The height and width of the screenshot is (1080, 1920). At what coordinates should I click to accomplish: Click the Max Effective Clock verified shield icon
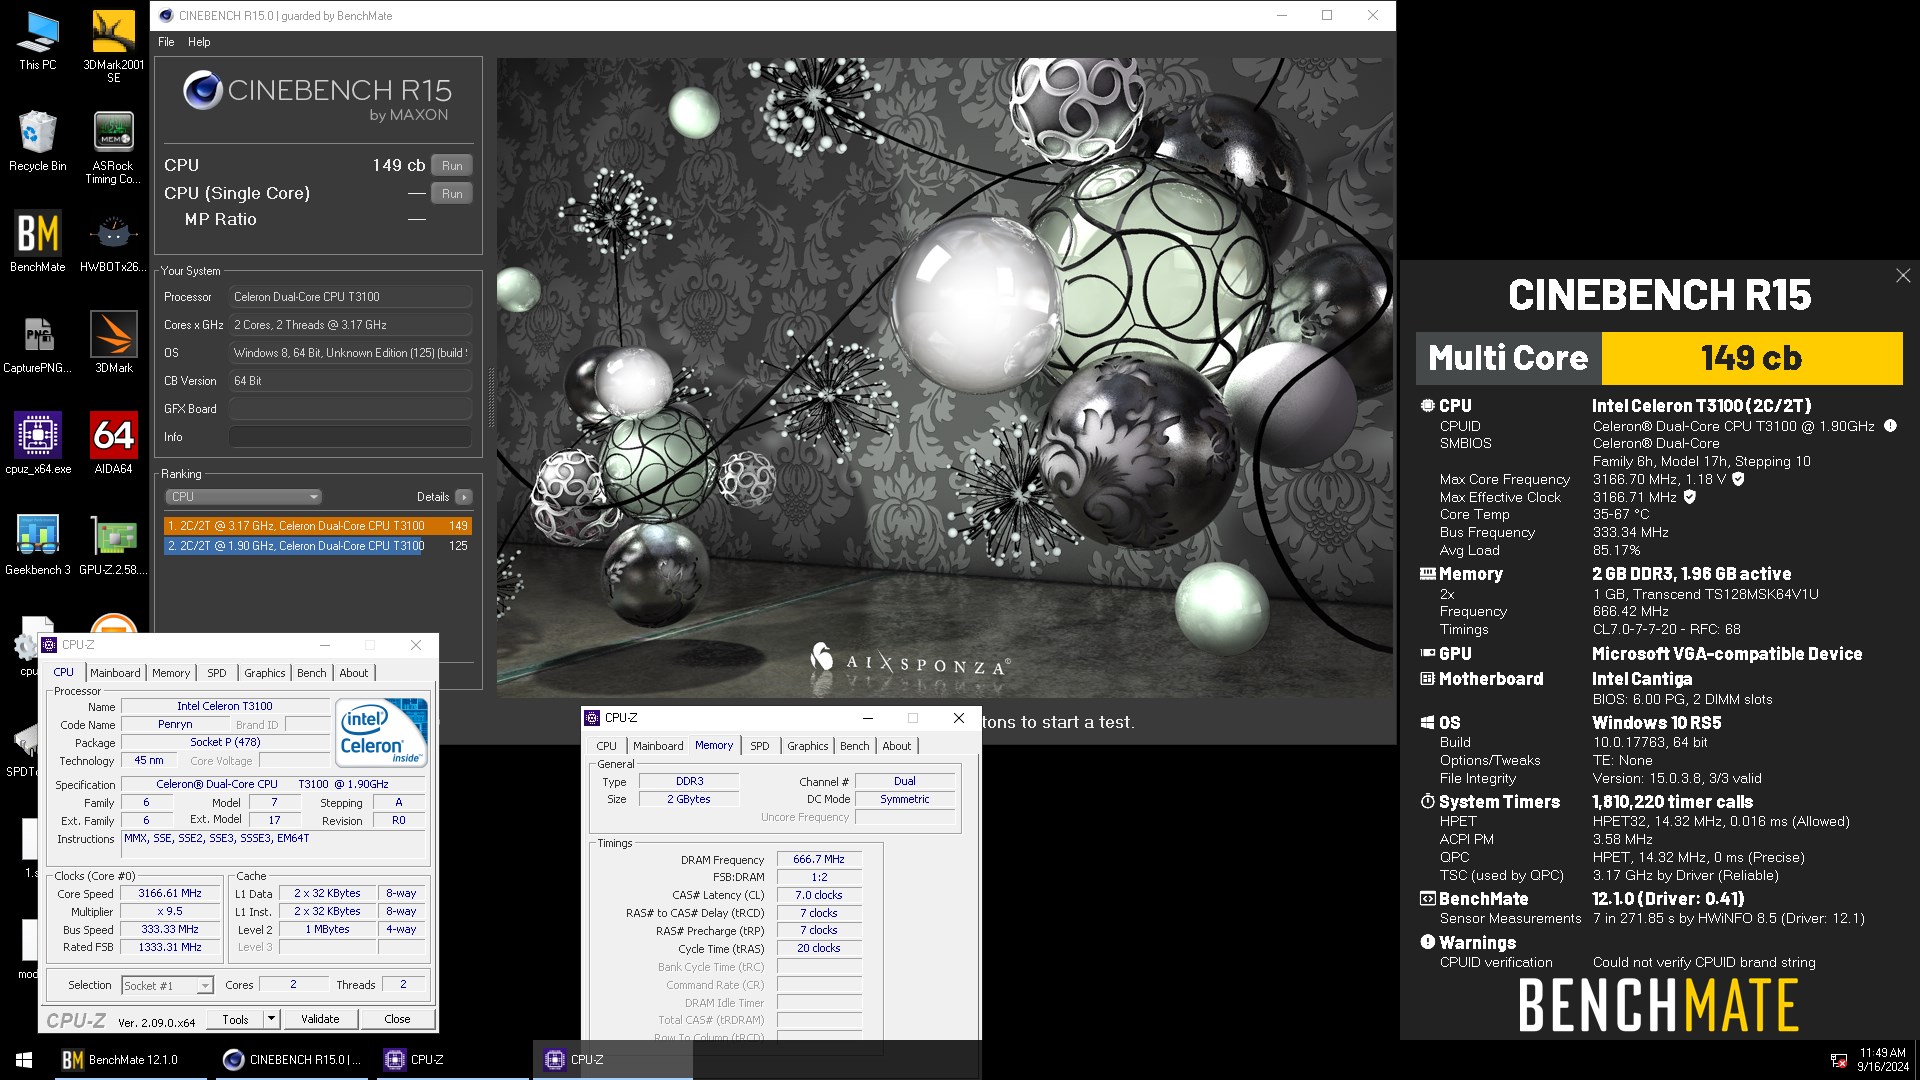pos(1690,497)
